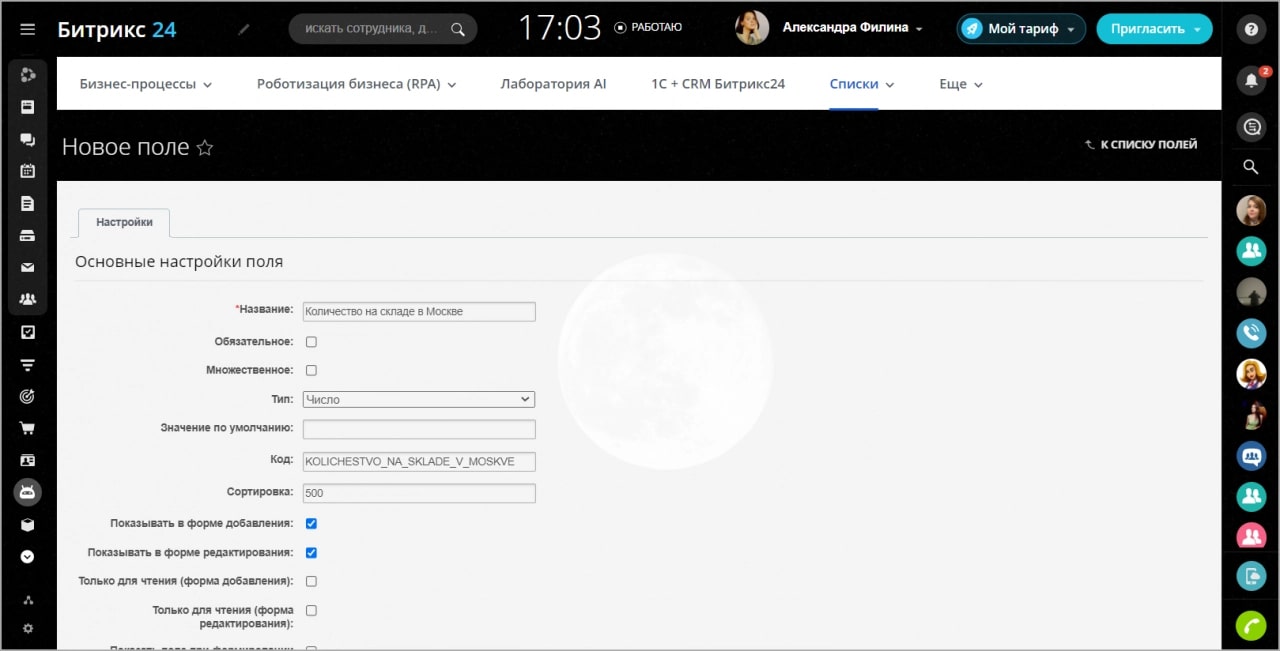This screenshot has height=651, width=1280.
Task: Open notifications bell with 2 badge
Action: pyautogui.click(x=1250, y=80)
